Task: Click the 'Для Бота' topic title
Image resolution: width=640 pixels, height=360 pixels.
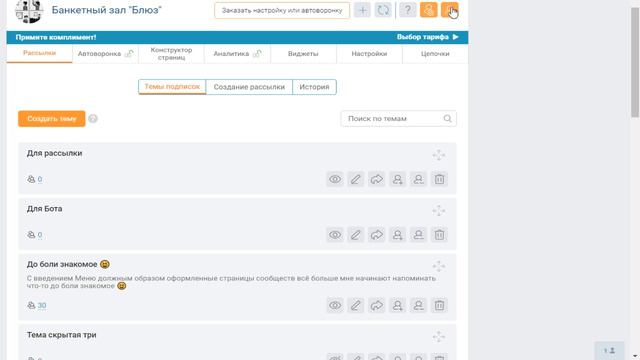Action: [44, 209]
